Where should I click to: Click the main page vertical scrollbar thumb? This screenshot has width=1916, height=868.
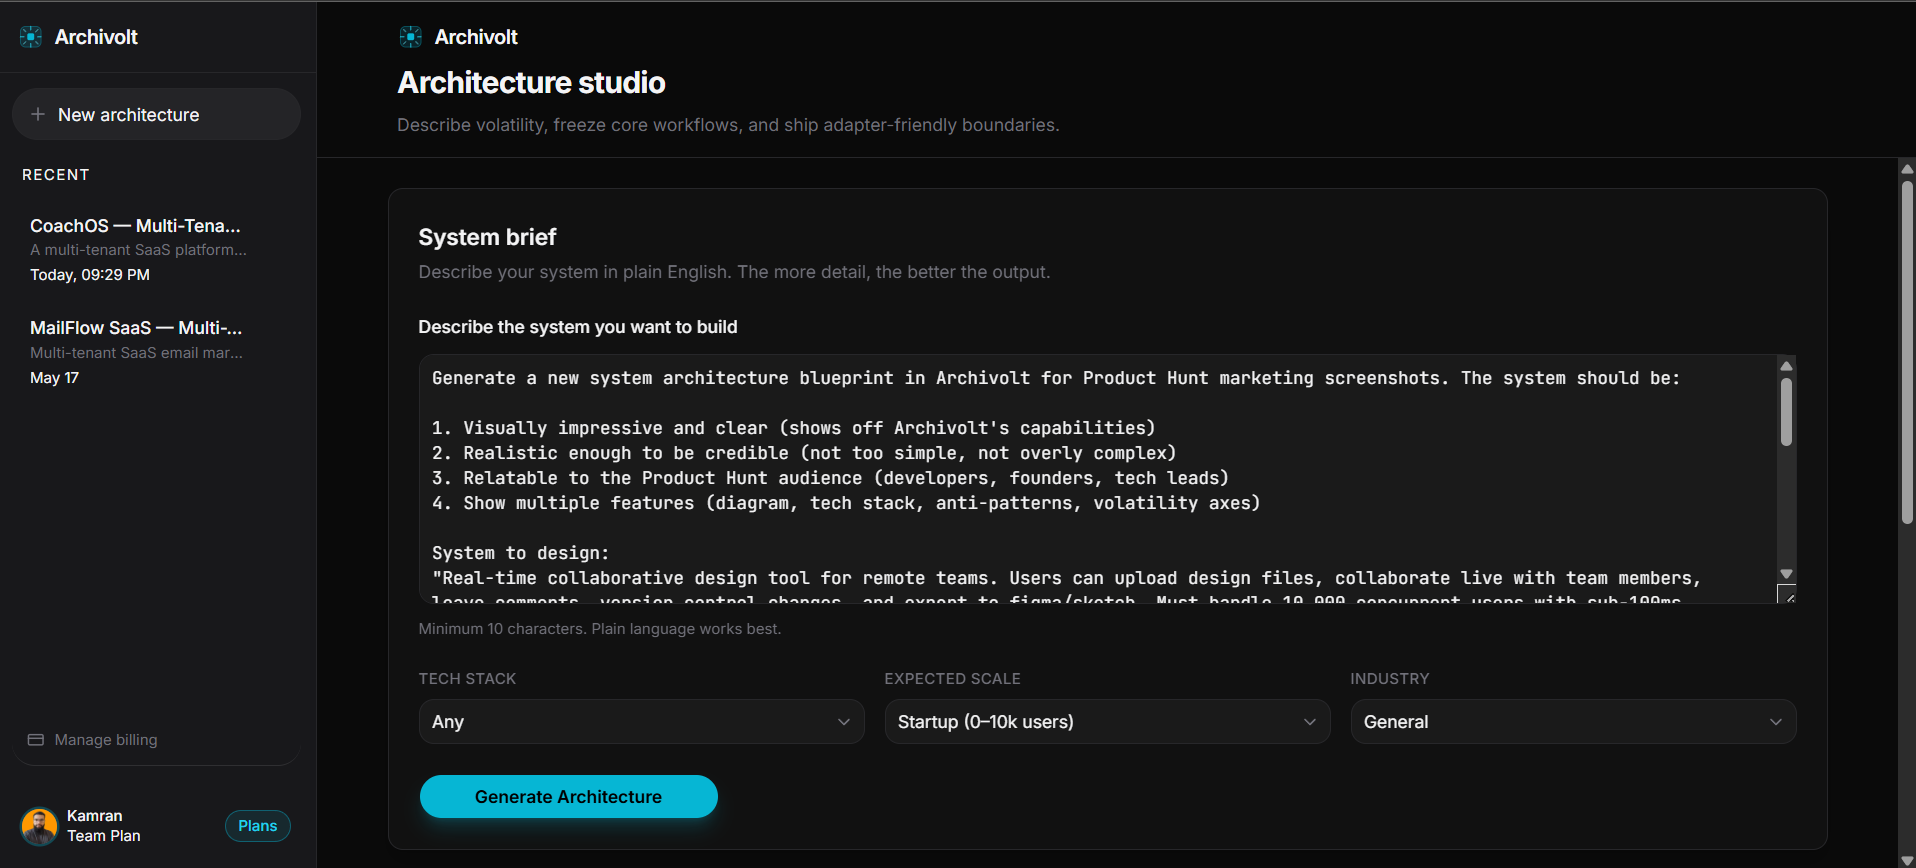click(x=1907, y=352)
